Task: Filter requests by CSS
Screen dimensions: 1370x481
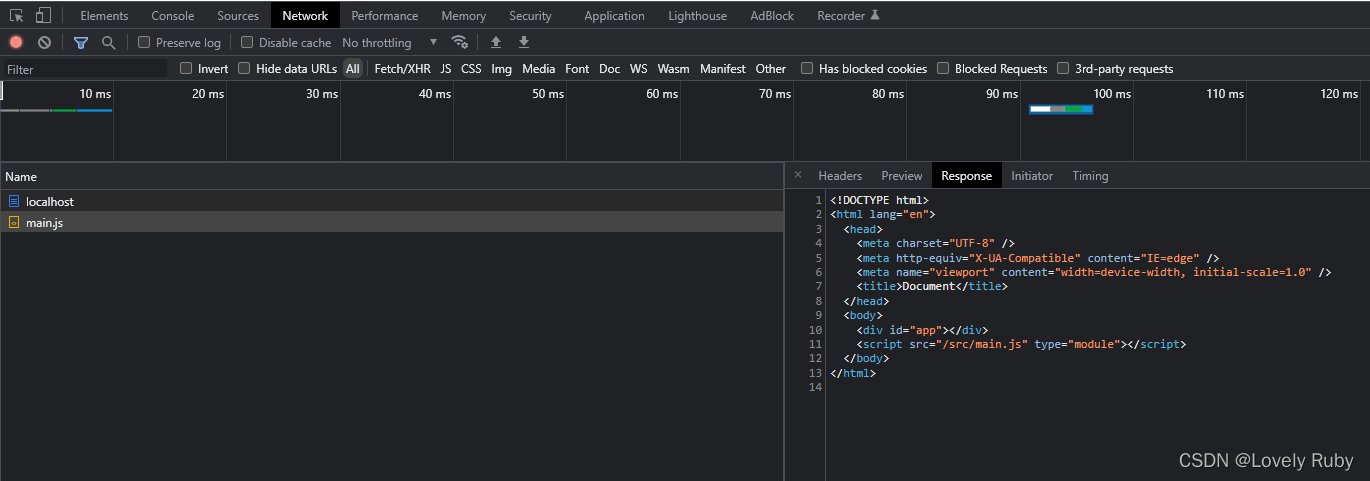Action: 471,68
